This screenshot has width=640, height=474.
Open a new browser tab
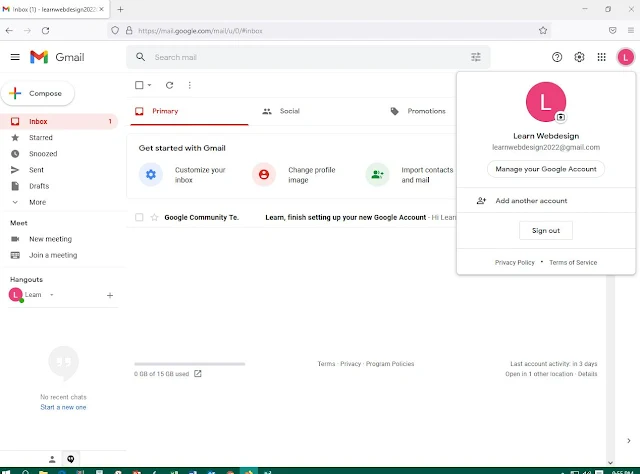tap(120, 9)
